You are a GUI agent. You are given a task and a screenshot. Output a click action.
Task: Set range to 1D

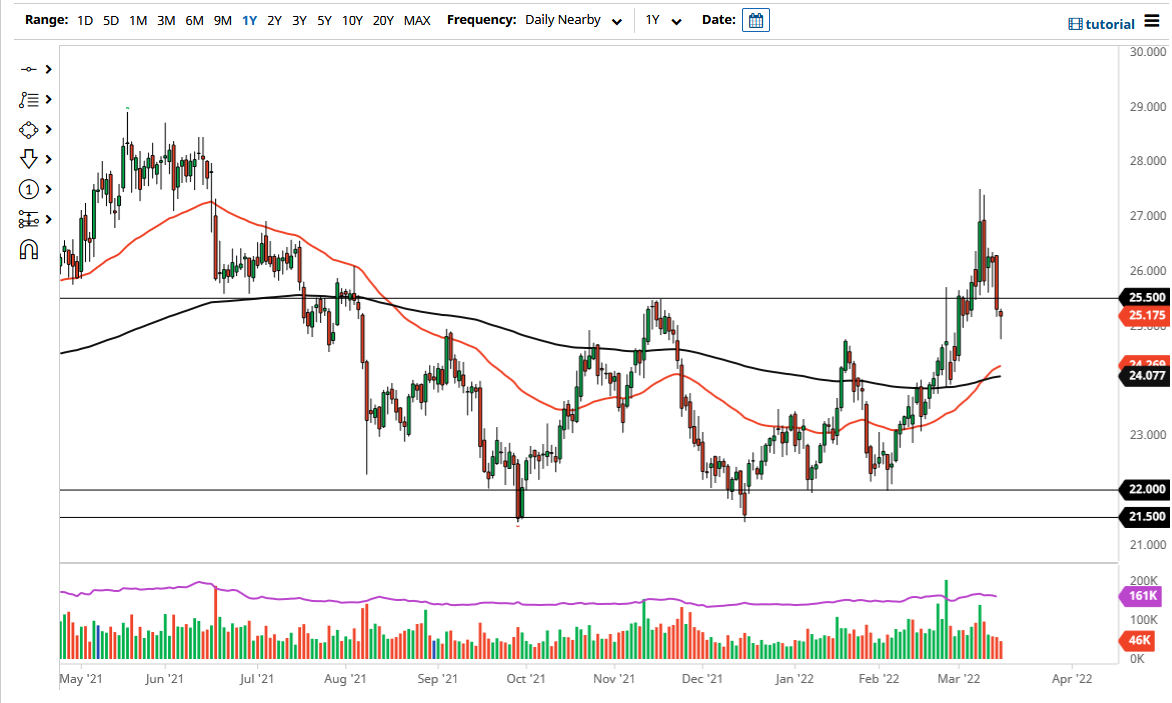coord(85,20)
